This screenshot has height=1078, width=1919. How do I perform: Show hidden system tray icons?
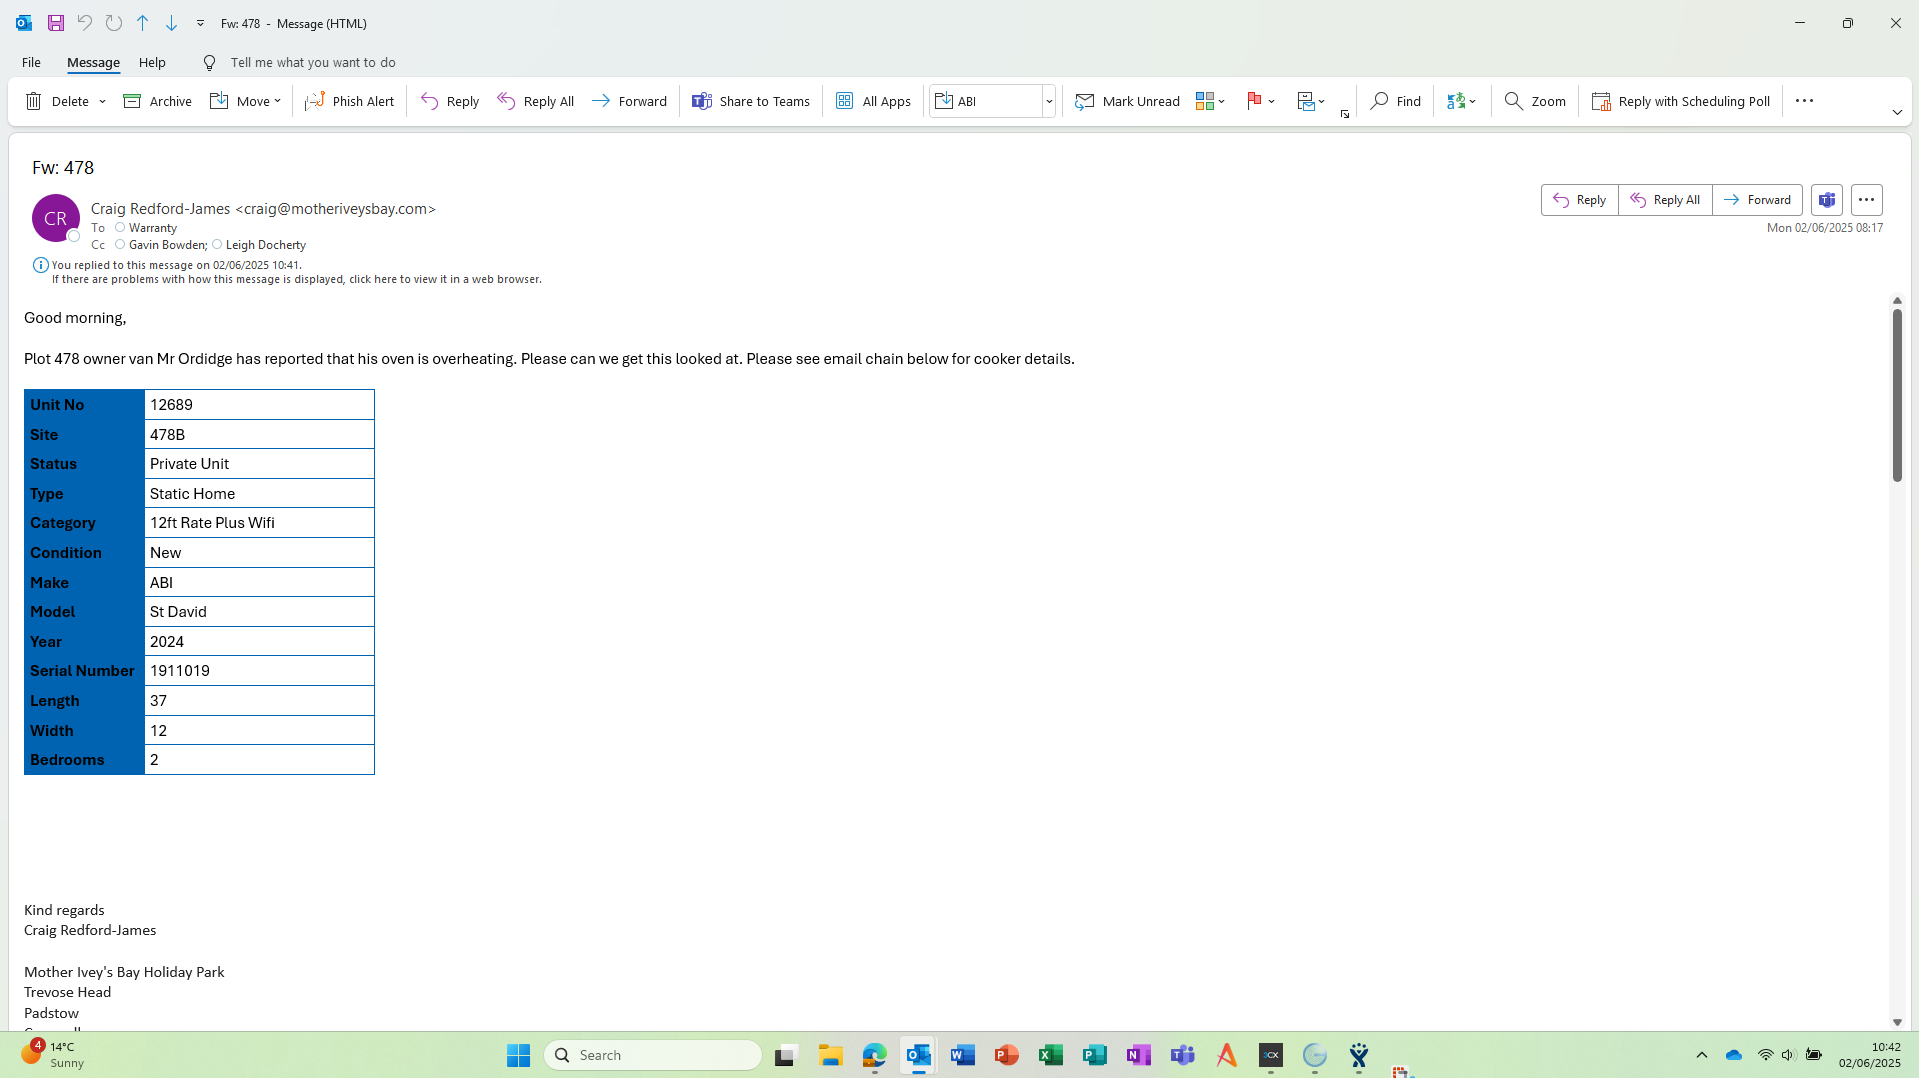[x=1701, y=1055]
